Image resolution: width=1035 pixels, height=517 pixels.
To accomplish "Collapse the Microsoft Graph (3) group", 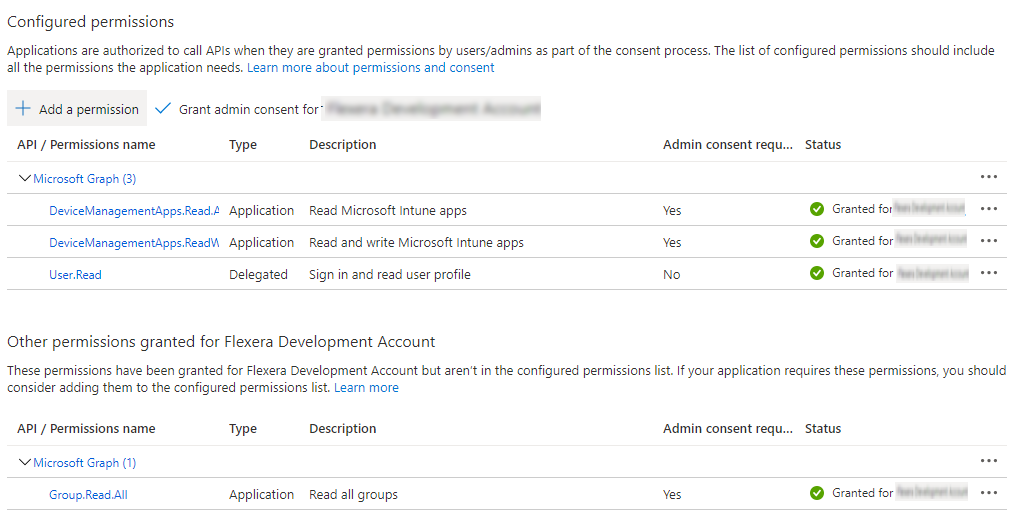I will pos(25,179).
